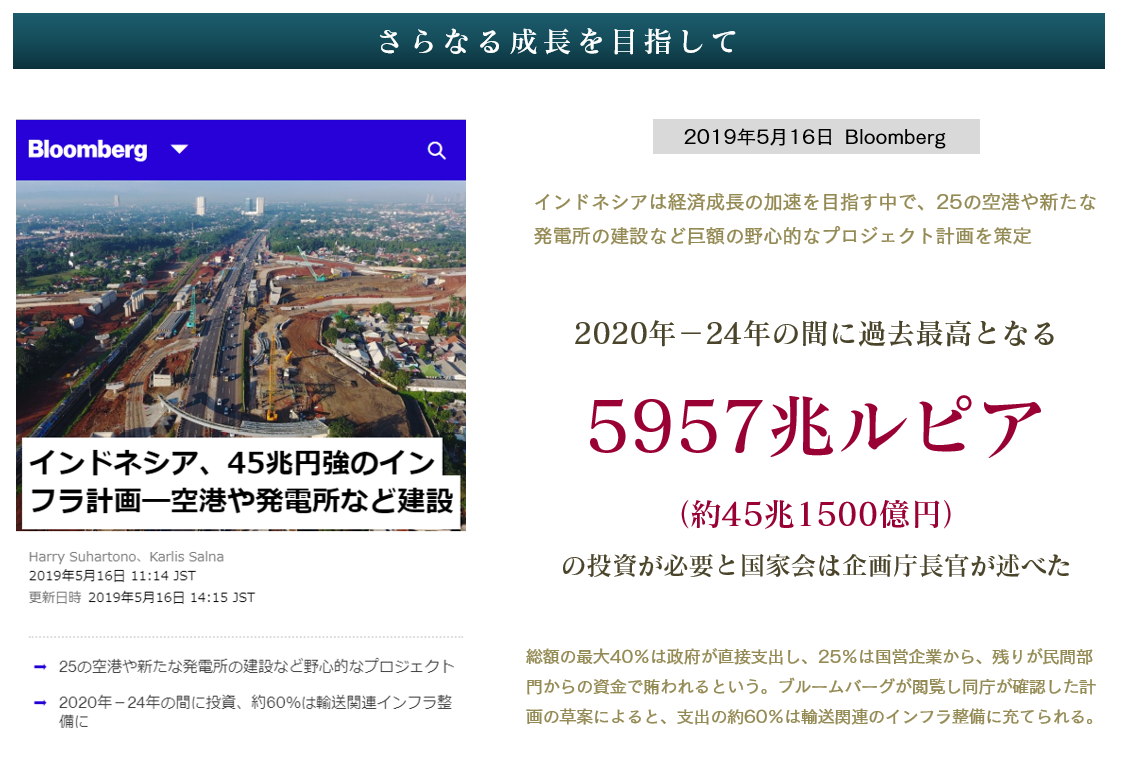This screenshot has height=771, width=1123.
Task: Click the title banner さらなる成長を目指して
Action: point(558,42)
